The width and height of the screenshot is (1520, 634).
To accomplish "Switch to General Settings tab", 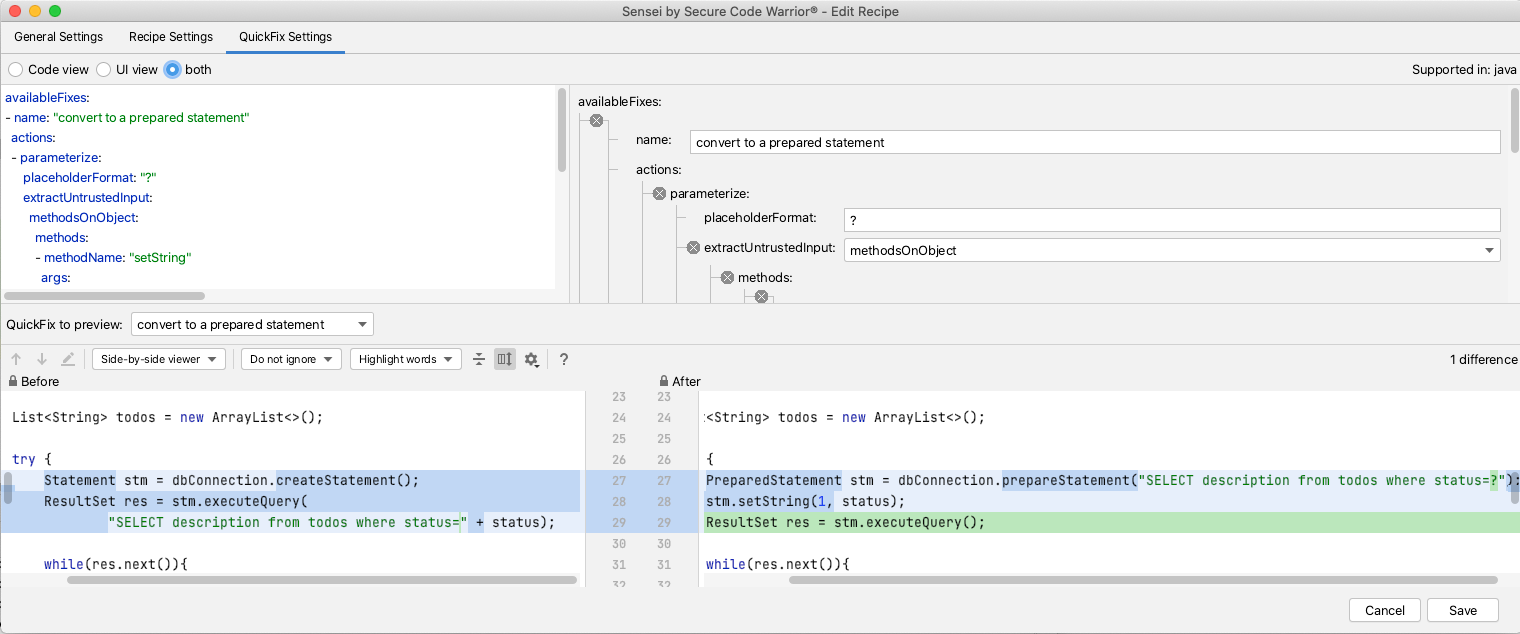I will [58, 37].
